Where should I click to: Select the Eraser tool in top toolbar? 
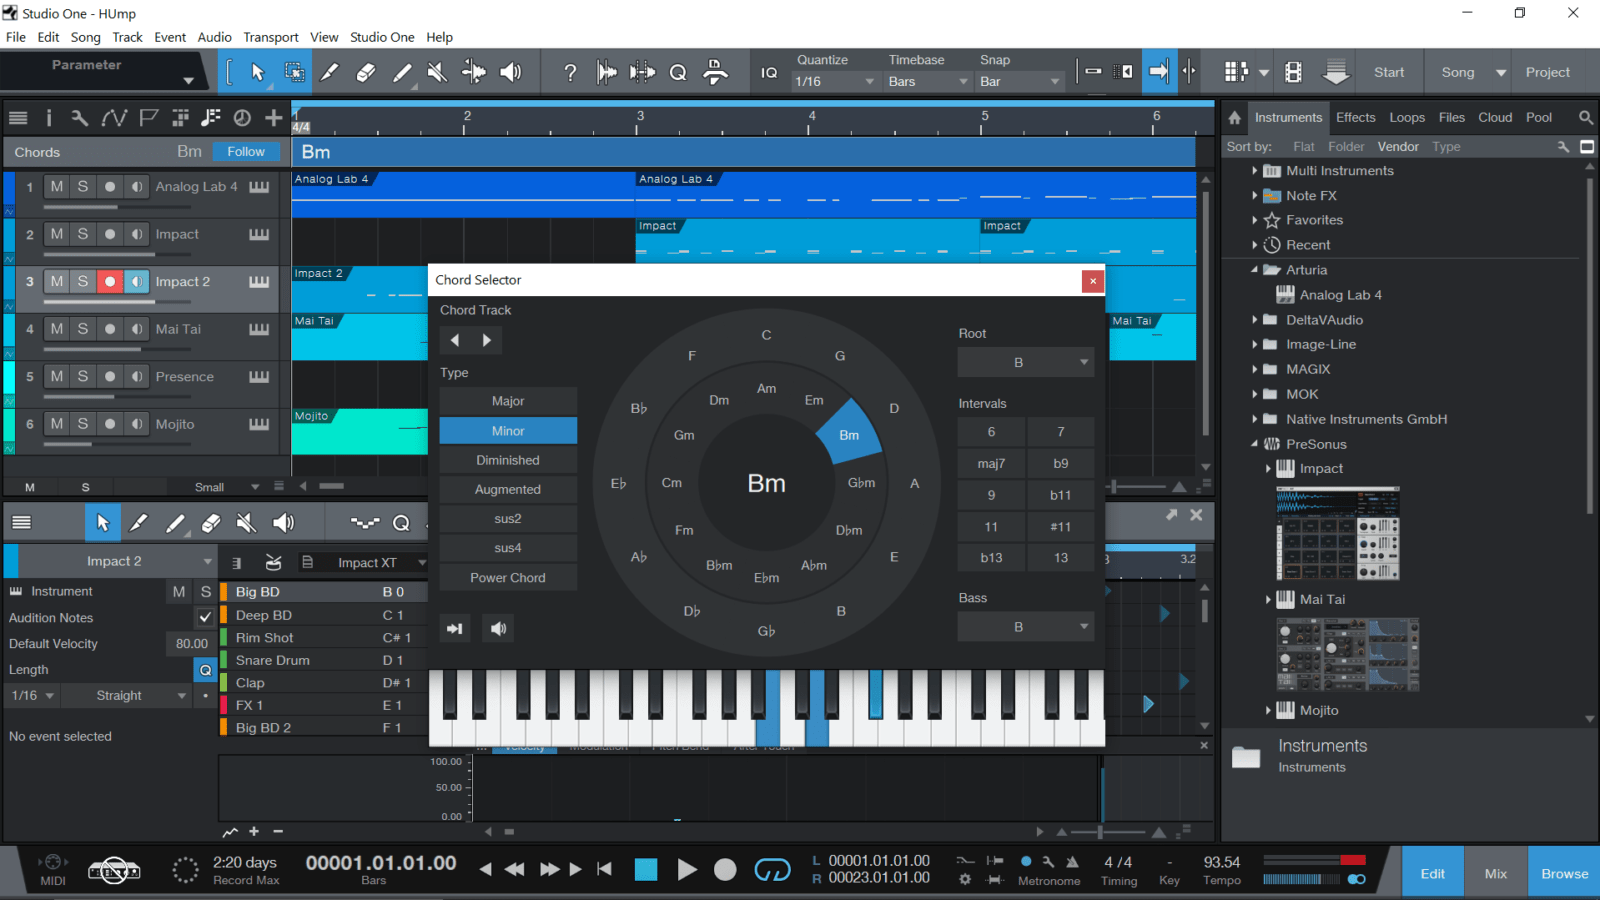(x=366, y=72)
